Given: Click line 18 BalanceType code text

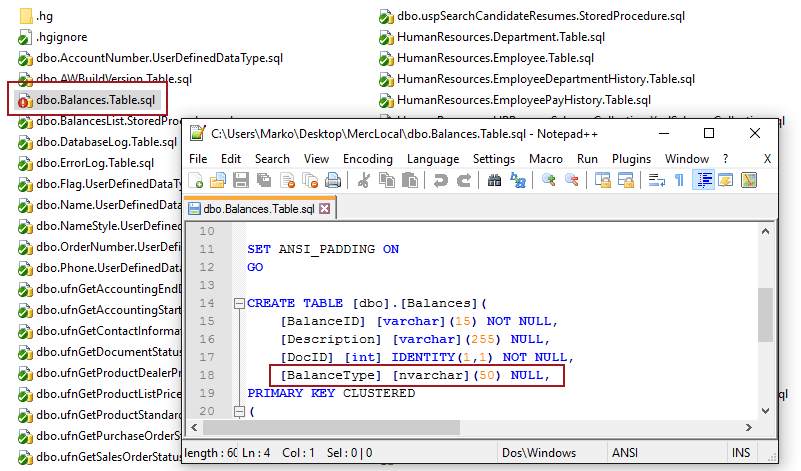Looking at the screenshot, I should pos(416,375).
